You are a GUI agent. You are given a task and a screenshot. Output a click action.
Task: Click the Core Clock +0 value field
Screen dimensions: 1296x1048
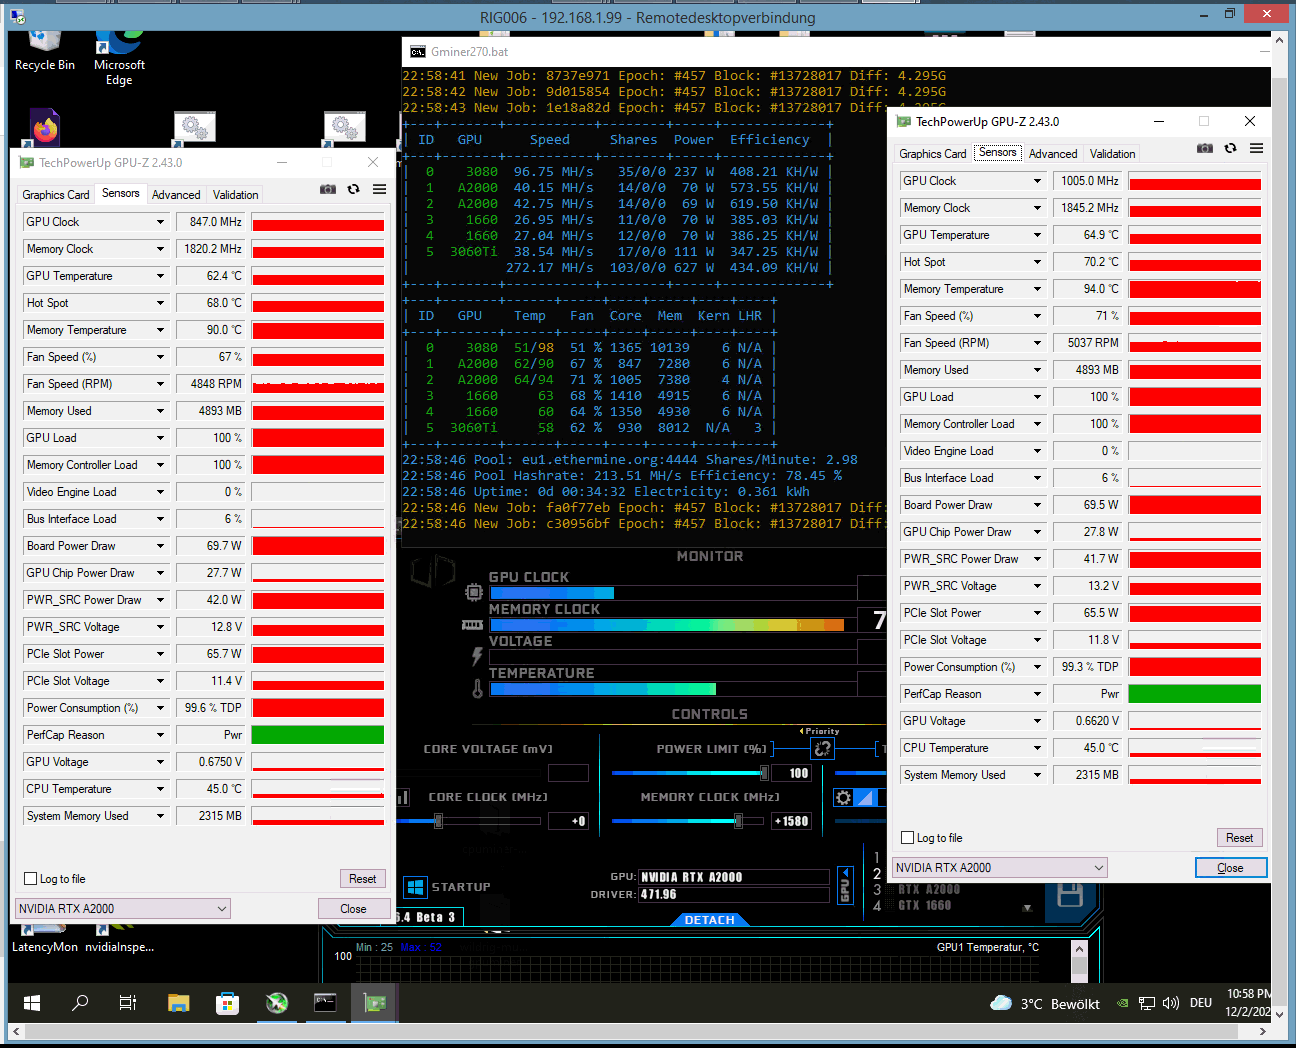[568, 821]
